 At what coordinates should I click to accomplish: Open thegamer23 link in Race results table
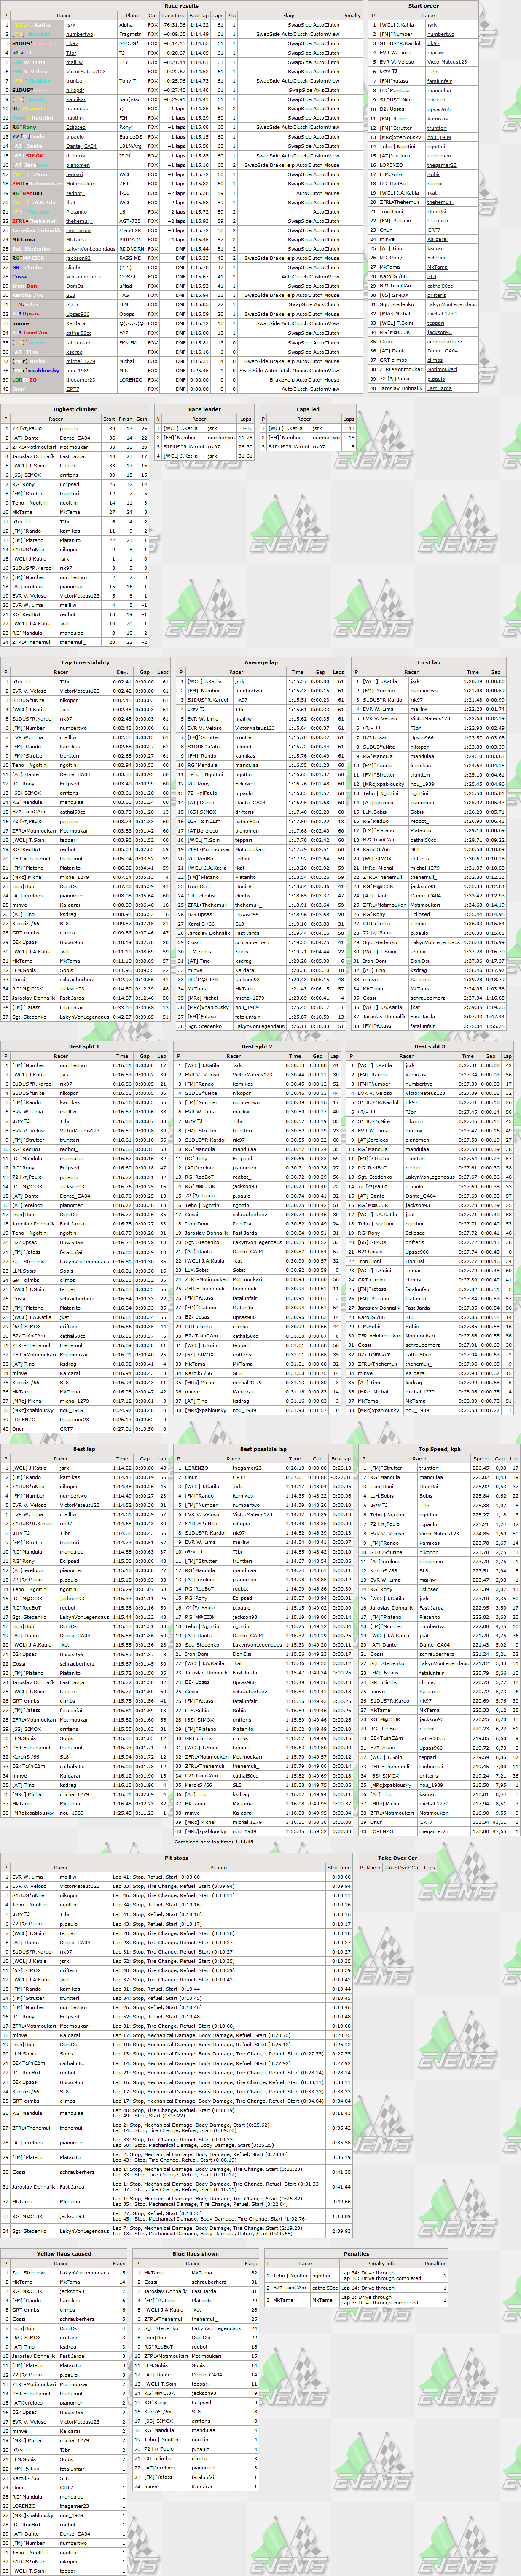pyautogui.click(x=81, y=379)
